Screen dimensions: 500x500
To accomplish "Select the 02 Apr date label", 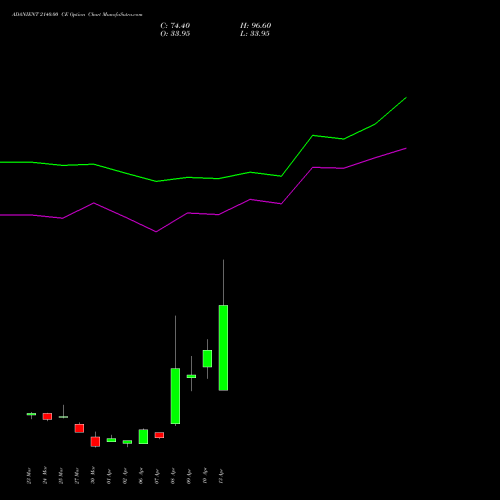I will pos(125,476).
